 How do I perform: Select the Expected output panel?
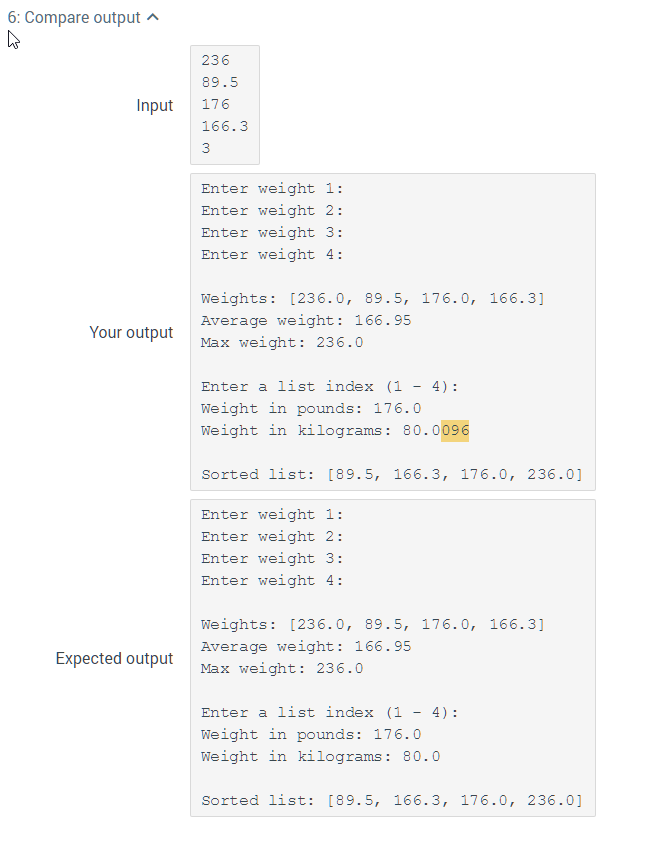[x=390, y=655]
